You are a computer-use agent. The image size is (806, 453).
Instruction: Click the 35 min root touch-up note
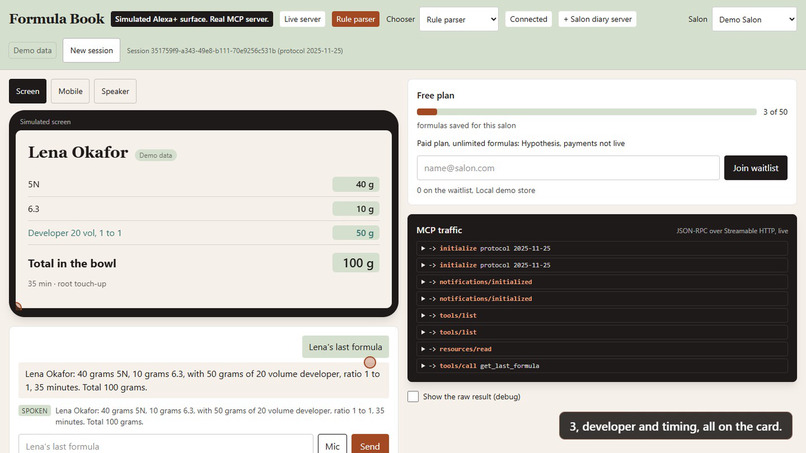(67, 283)
